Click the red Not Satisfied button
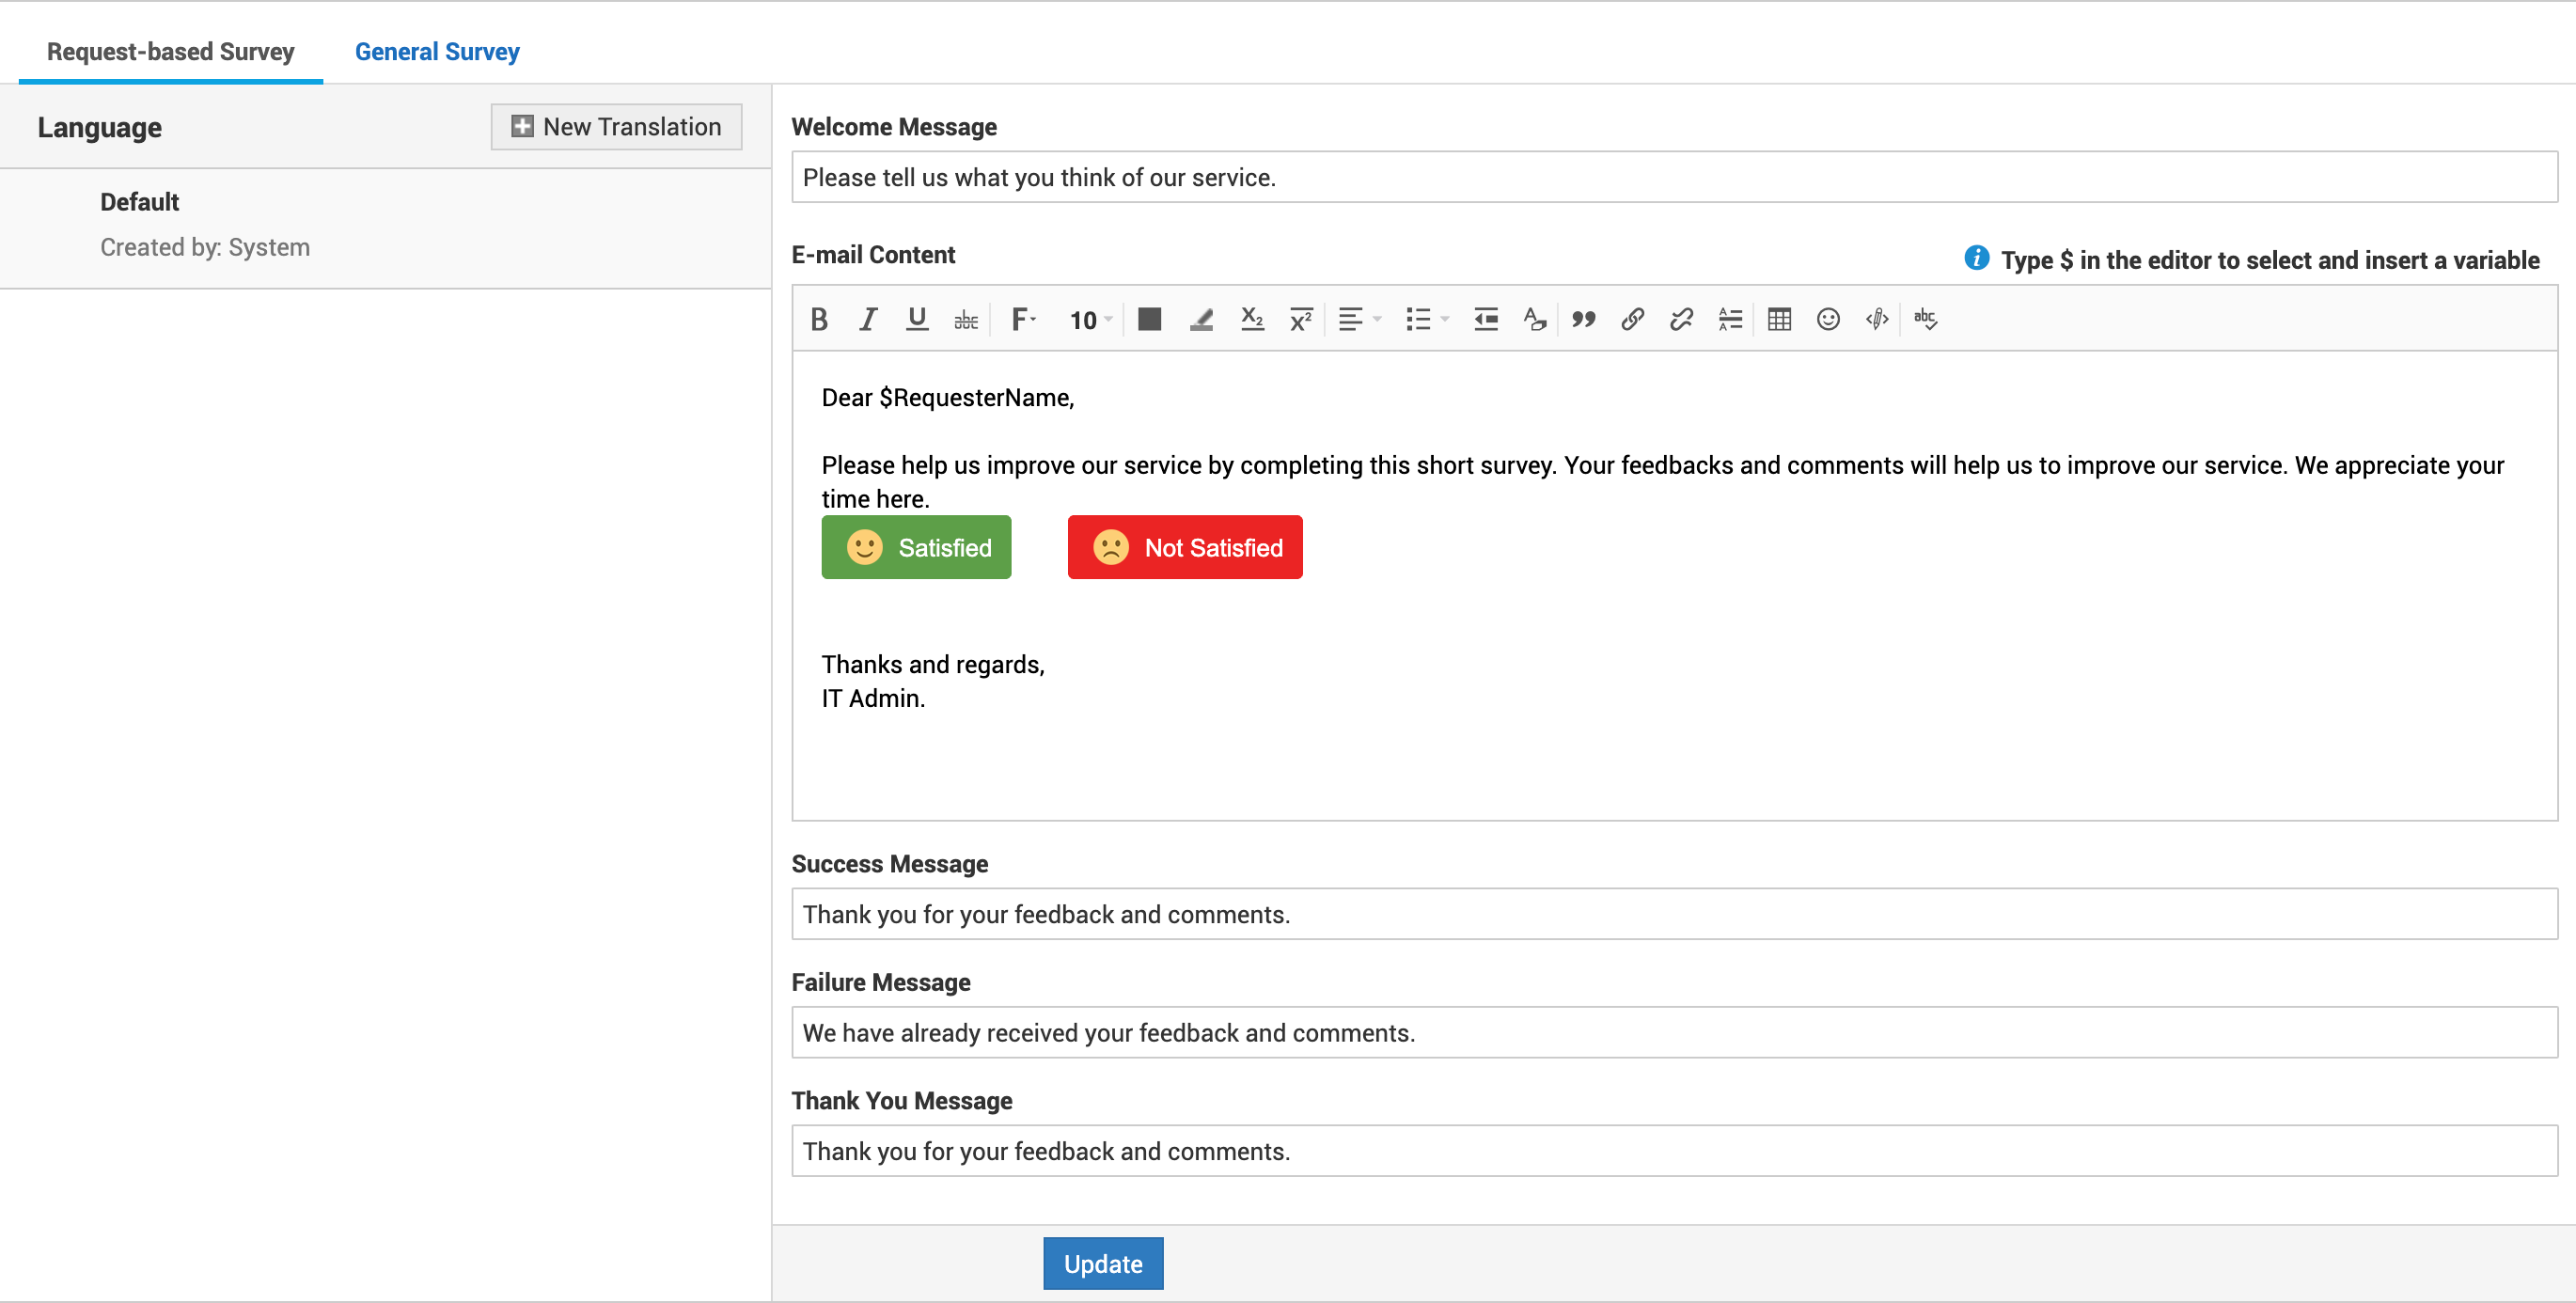Screen dimensions: 2576x1303 click(x=1185, y=547)
